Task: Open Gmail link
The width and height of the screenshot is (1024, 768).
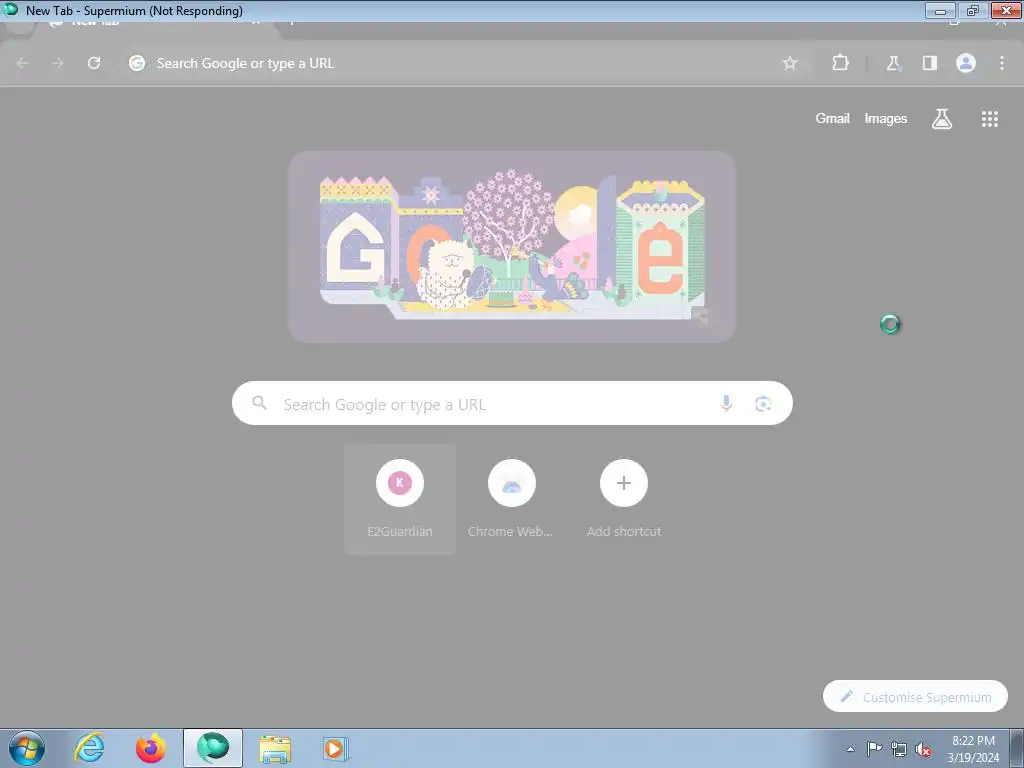Action: coord(832,118)
